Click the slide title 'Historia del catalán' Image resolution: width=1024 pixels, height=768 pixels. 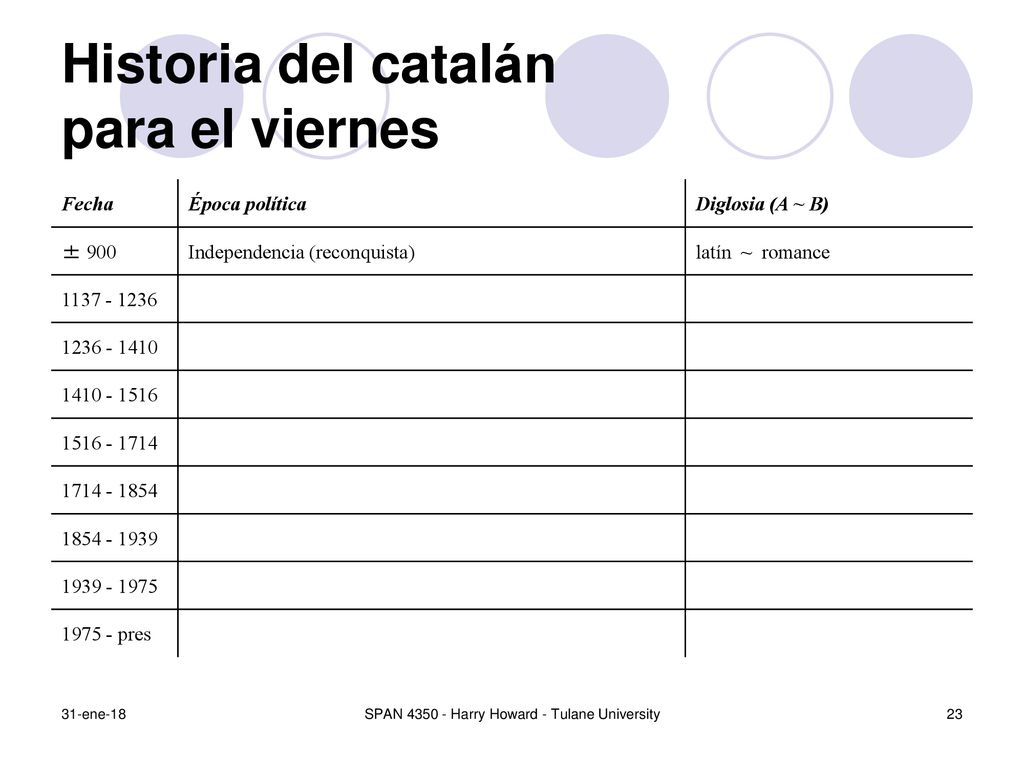[x=308, y=65]
